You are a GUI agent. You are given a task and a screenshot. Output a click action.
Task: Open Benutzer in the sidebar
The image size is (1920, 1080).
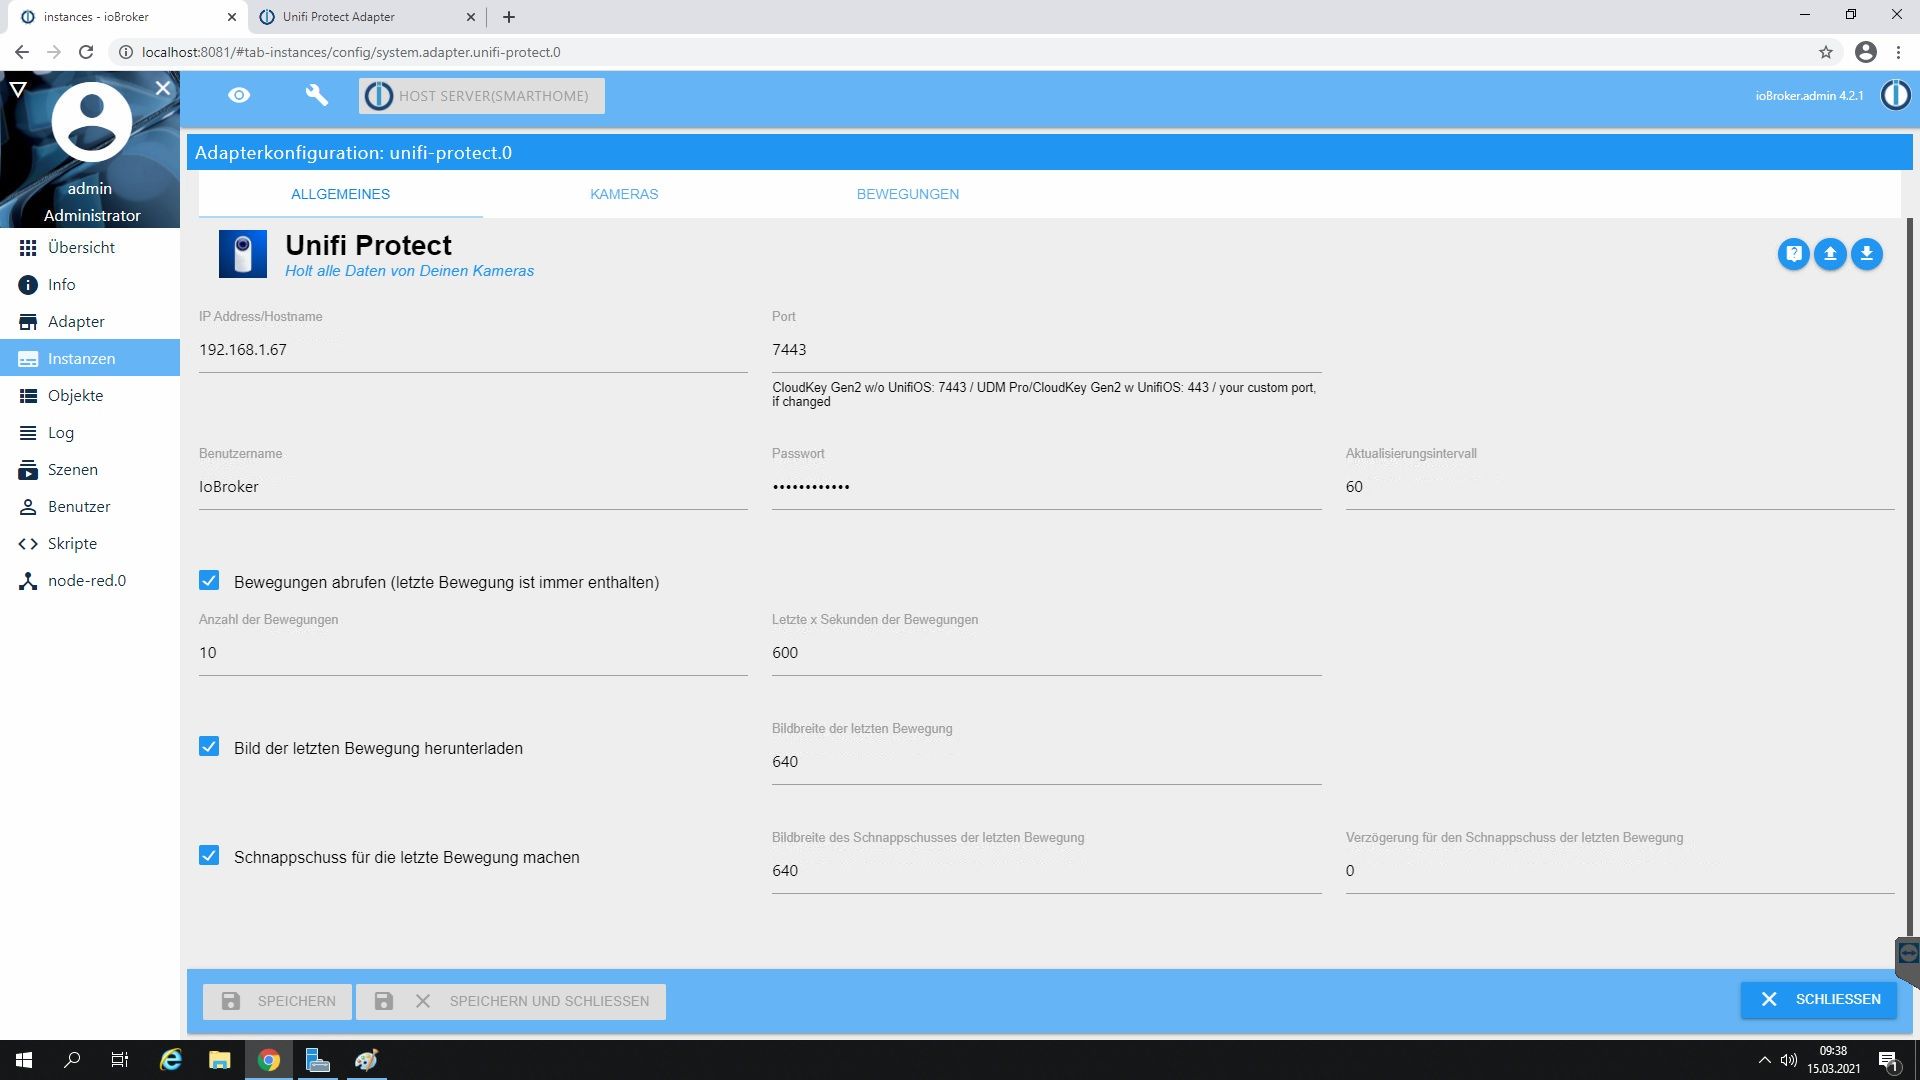90,507
